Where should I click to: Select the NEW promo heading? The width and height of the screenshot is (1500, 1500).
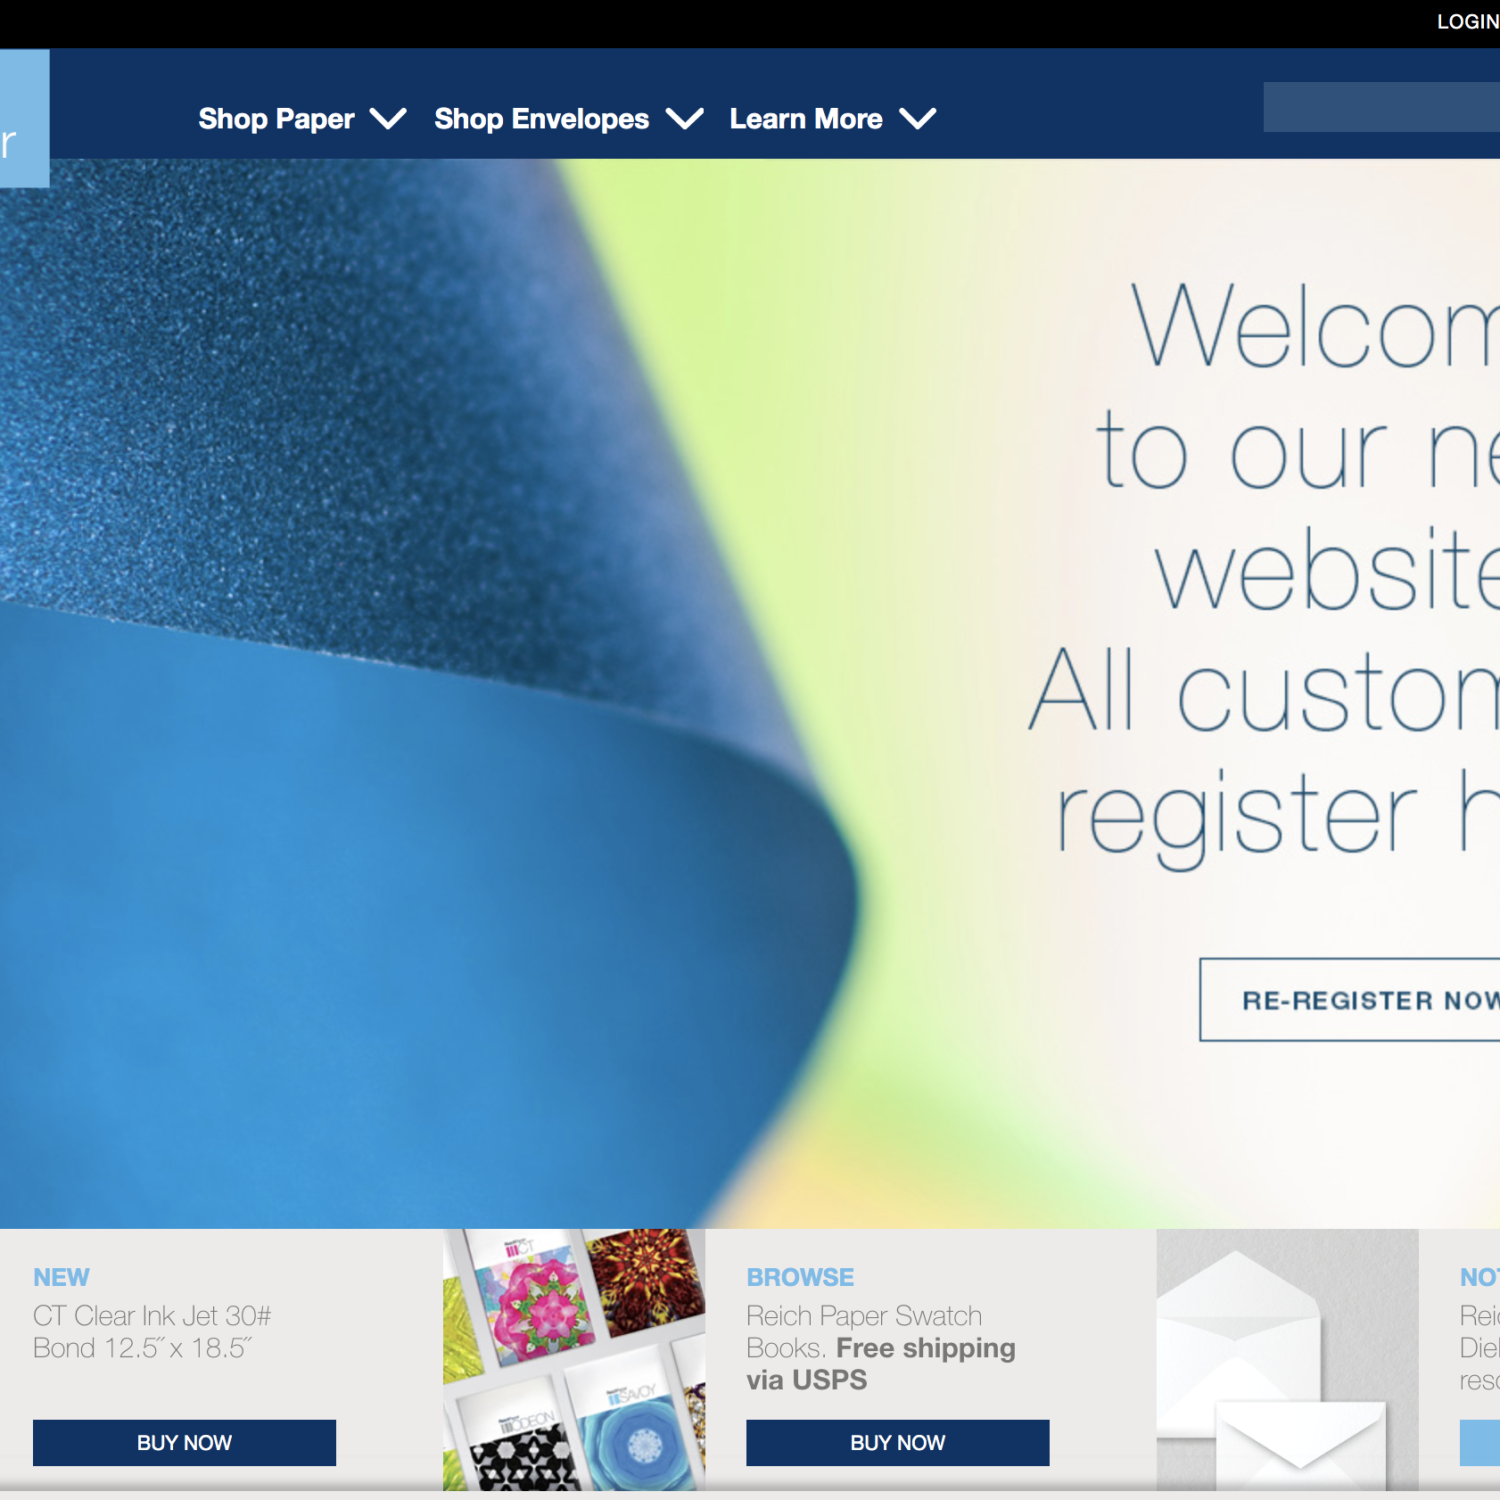[x=61, y=1277]
